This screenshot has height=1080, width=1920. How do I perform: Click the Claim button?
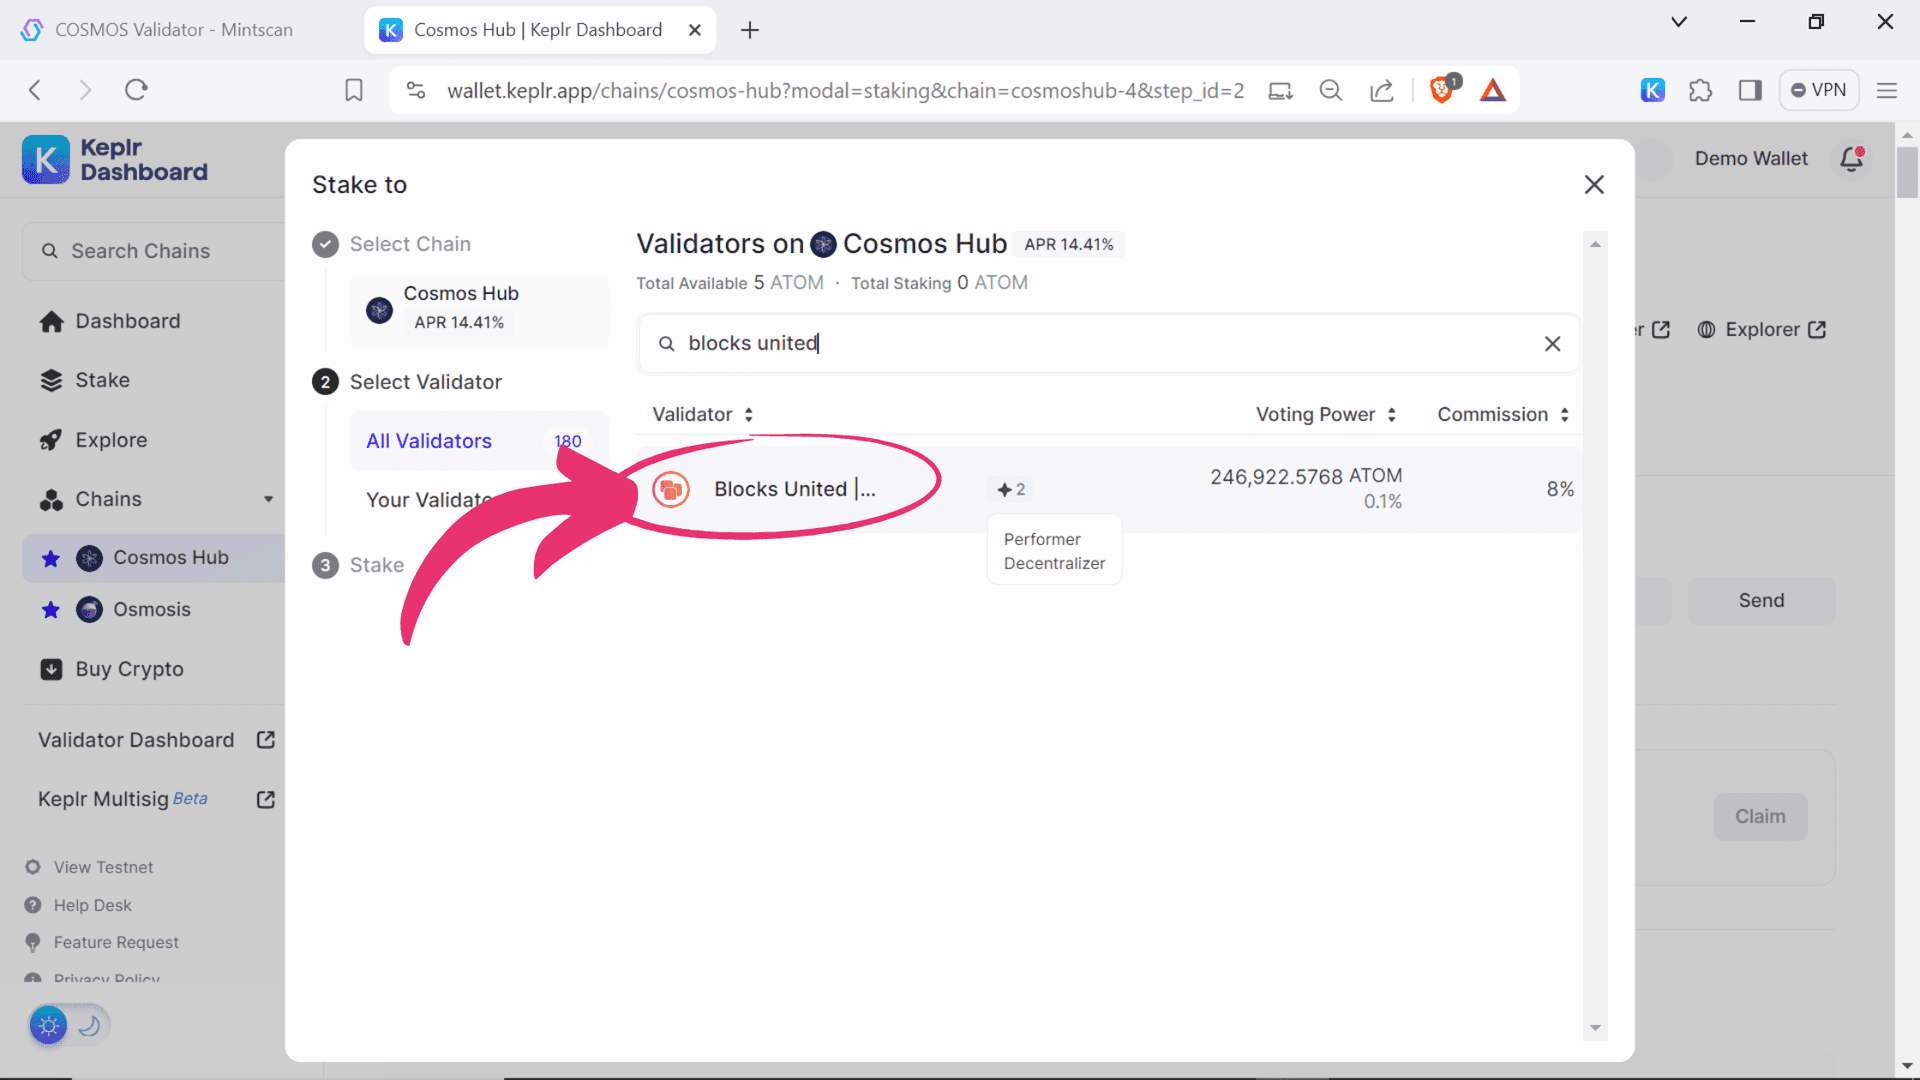tap(1760, 817)
